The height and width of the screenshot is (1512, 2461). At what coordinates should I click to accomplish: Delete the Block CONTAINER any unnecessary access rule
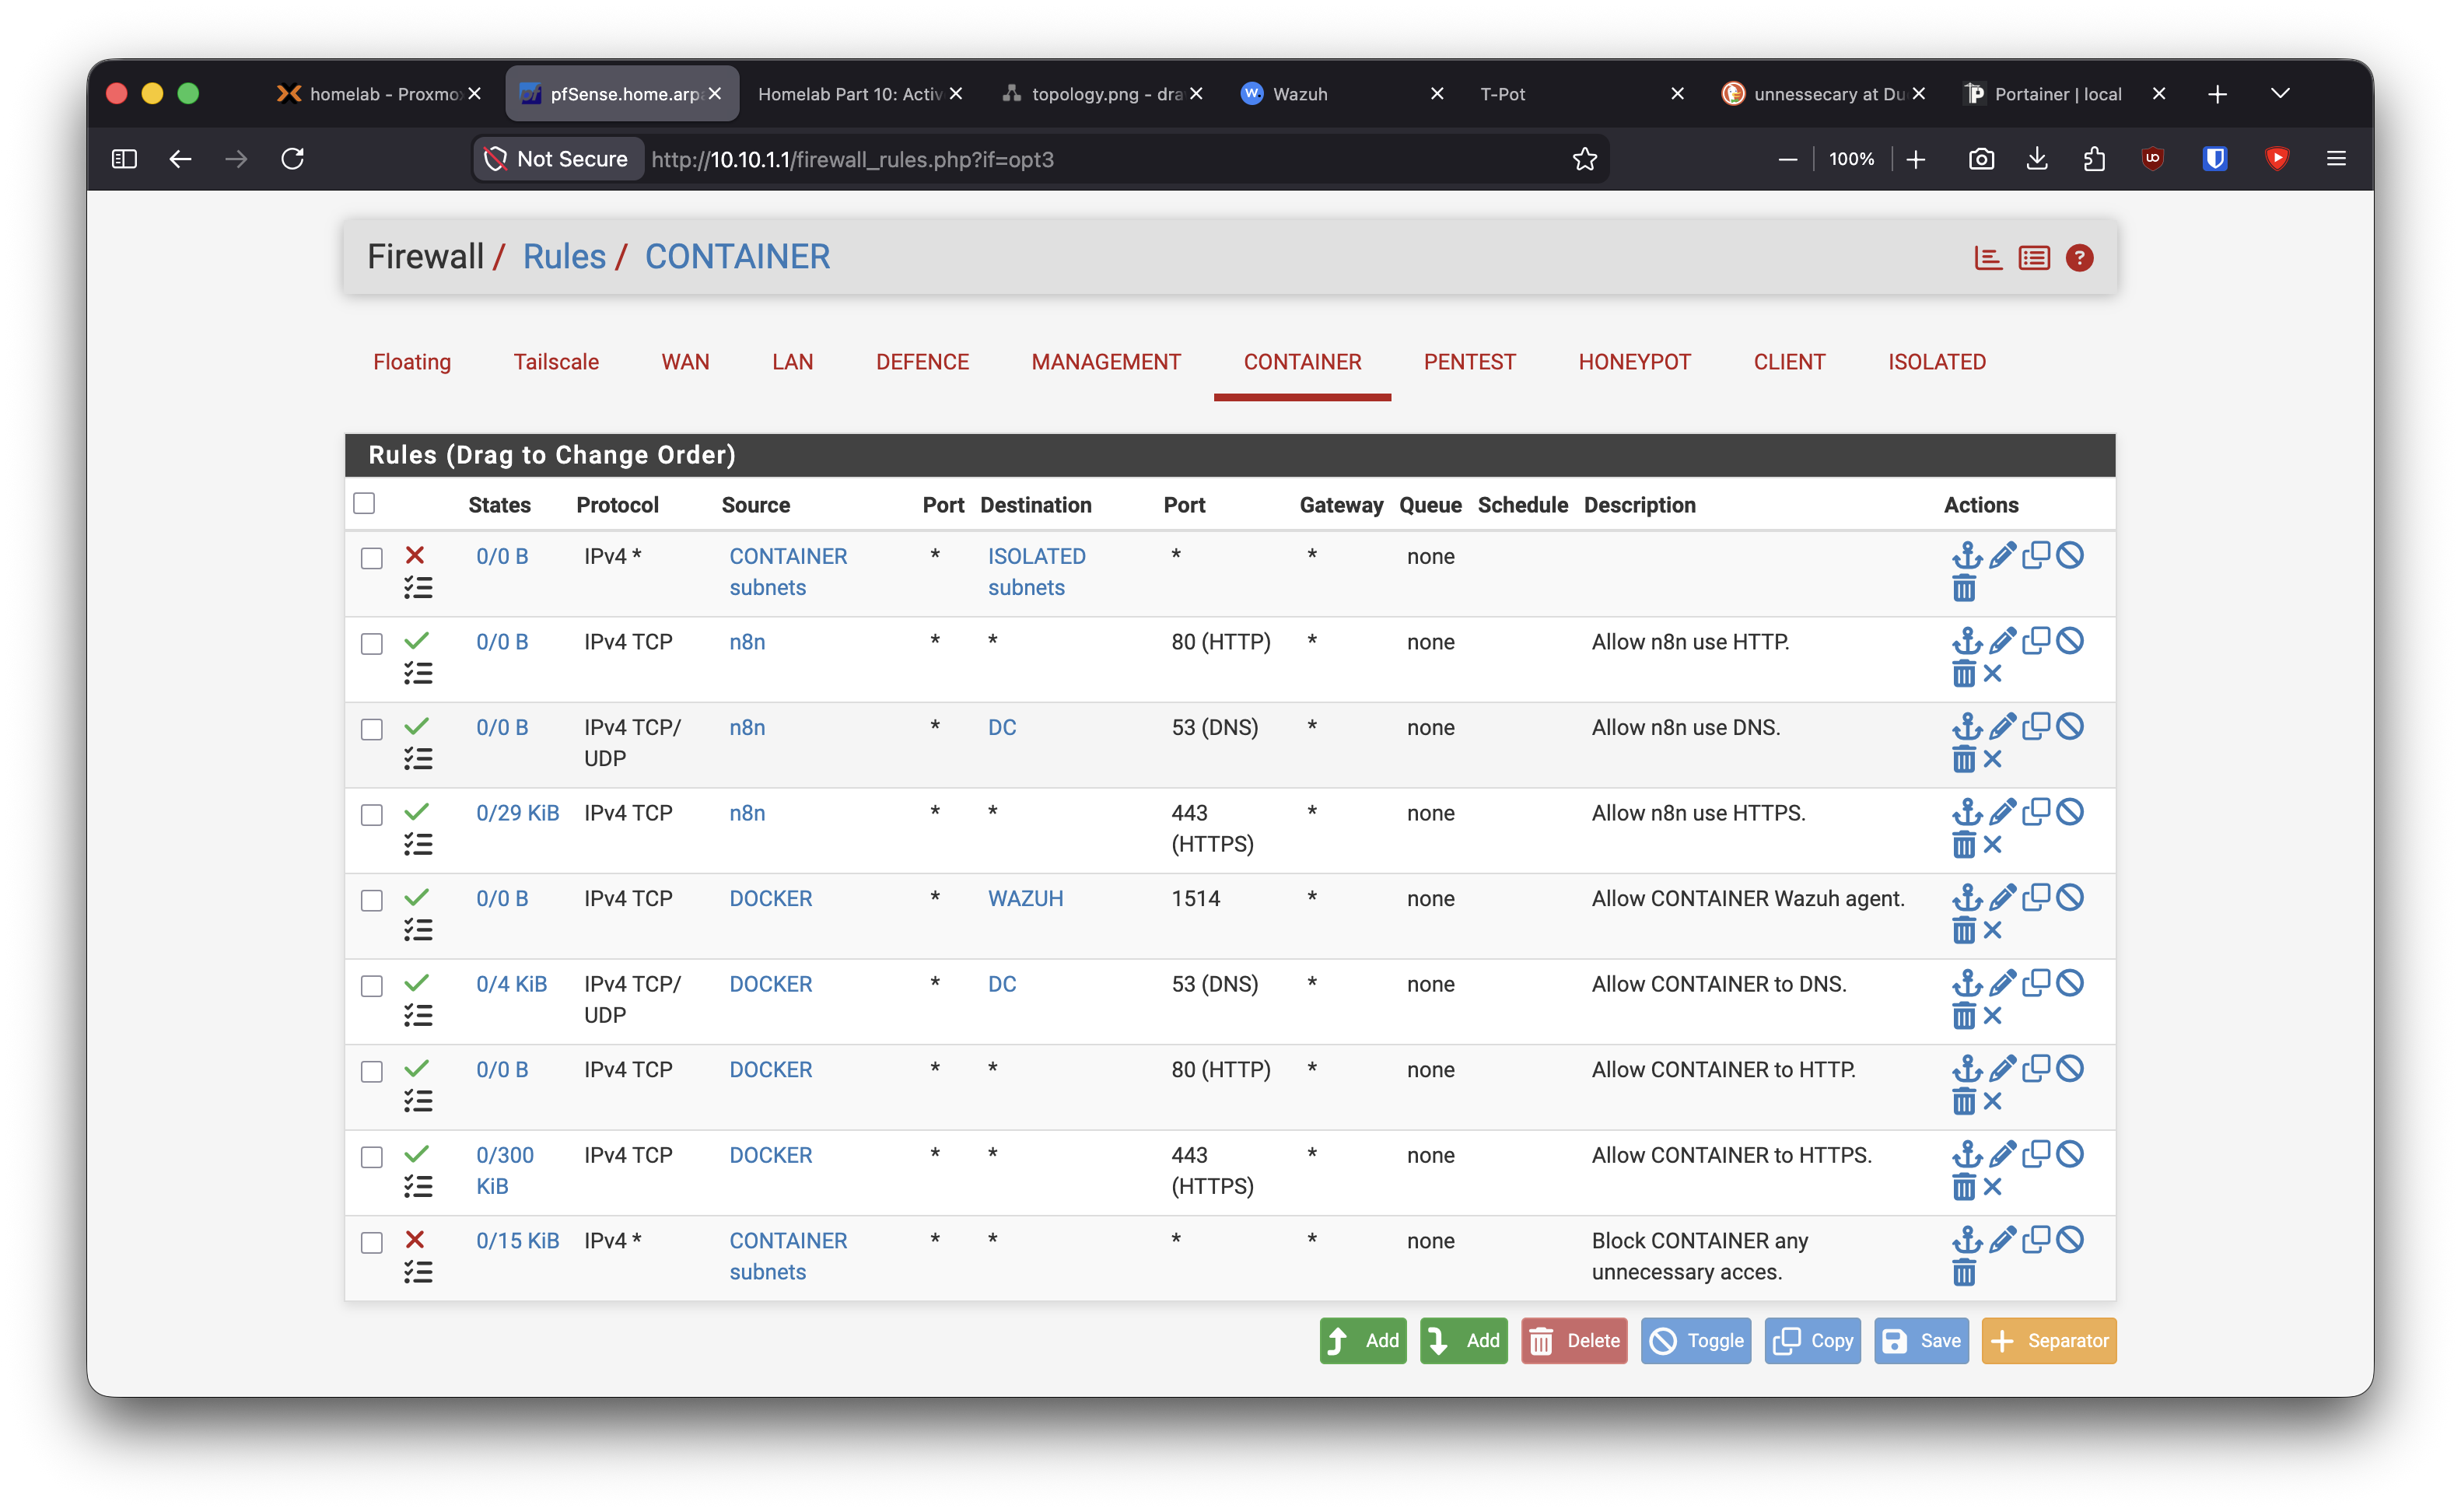[1963, 1273]
